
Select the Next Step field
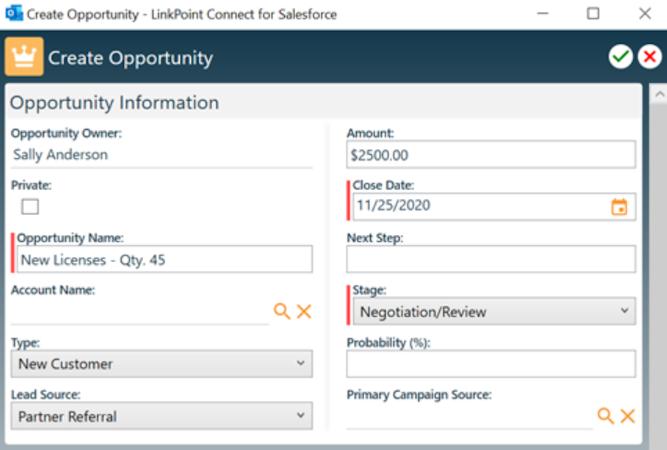tap(490, 260)
